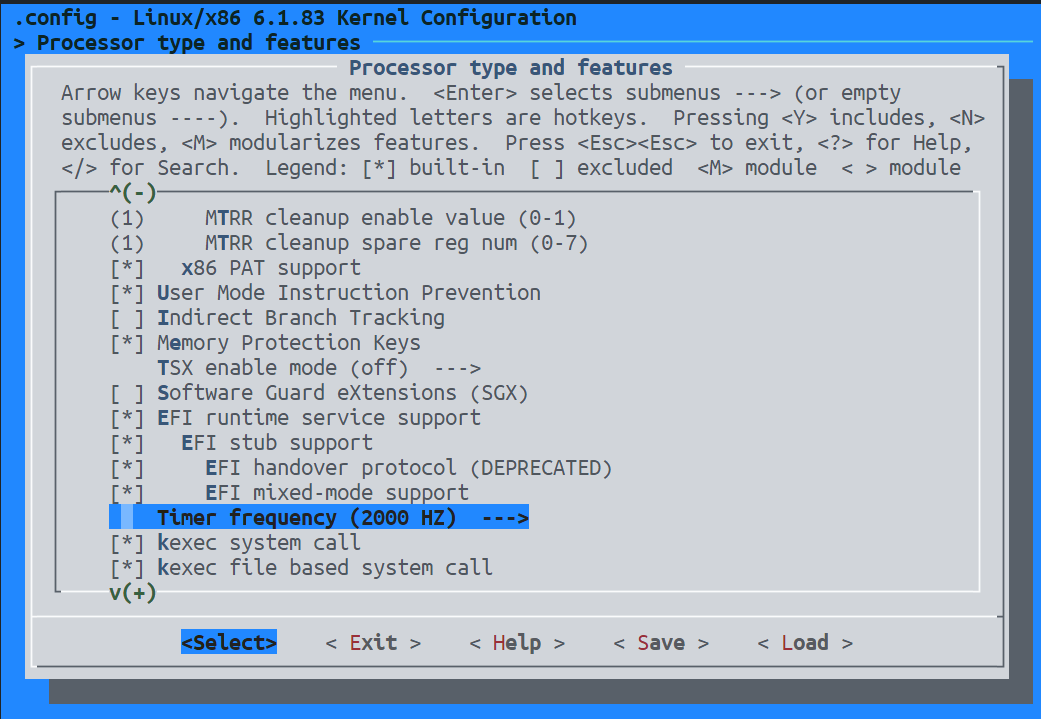Toggle EFI handover protocol (DEPRECATED)
This screenshot has height=719, width=1041.
coord(127,468)
